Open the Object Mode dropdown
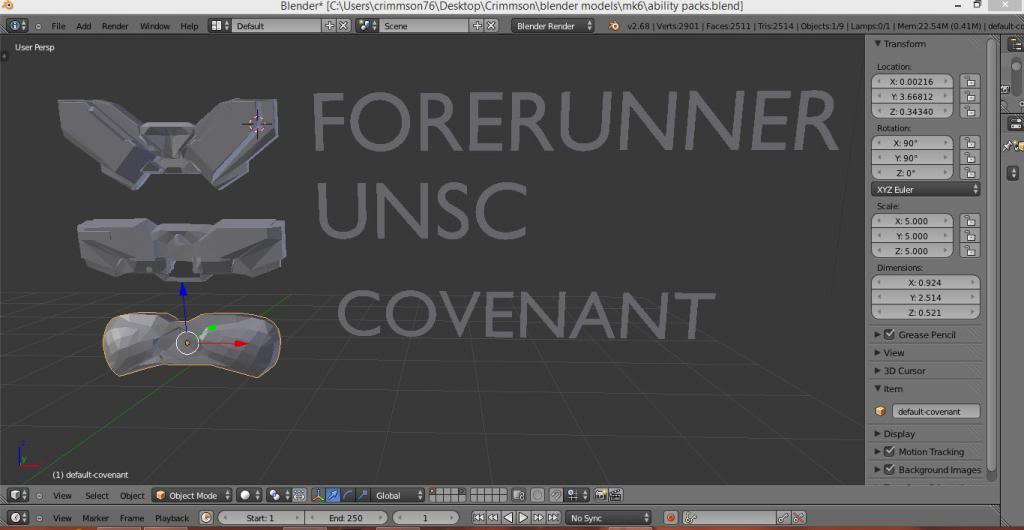 pos(192,495)
